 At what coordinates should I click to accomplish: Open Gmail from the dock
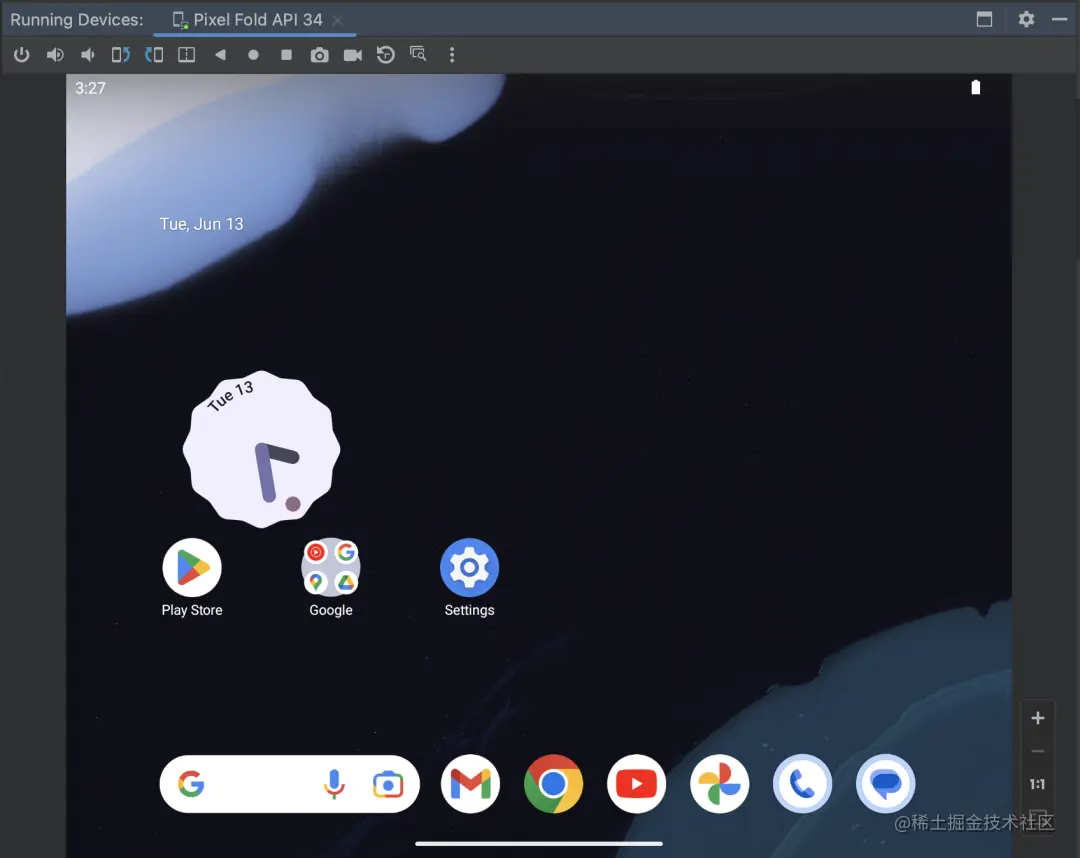[x=470, y=784]
